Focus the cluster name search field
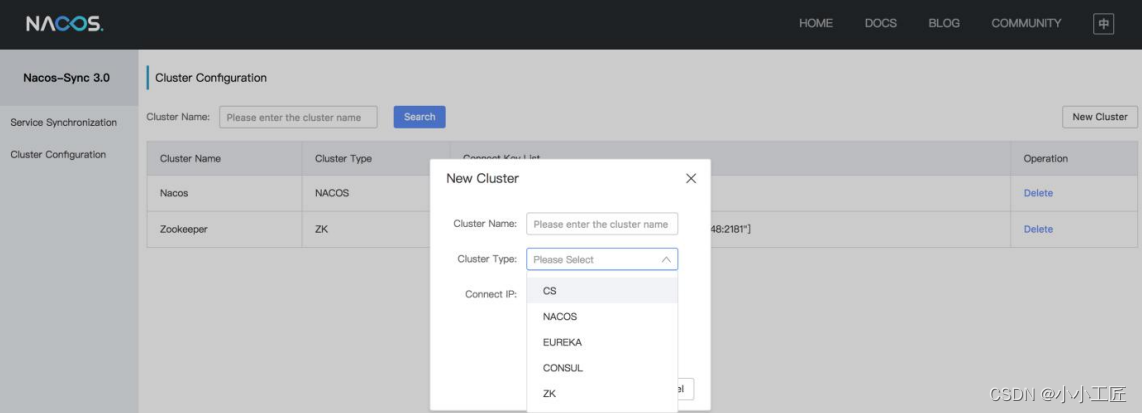 tap(299, 117)
